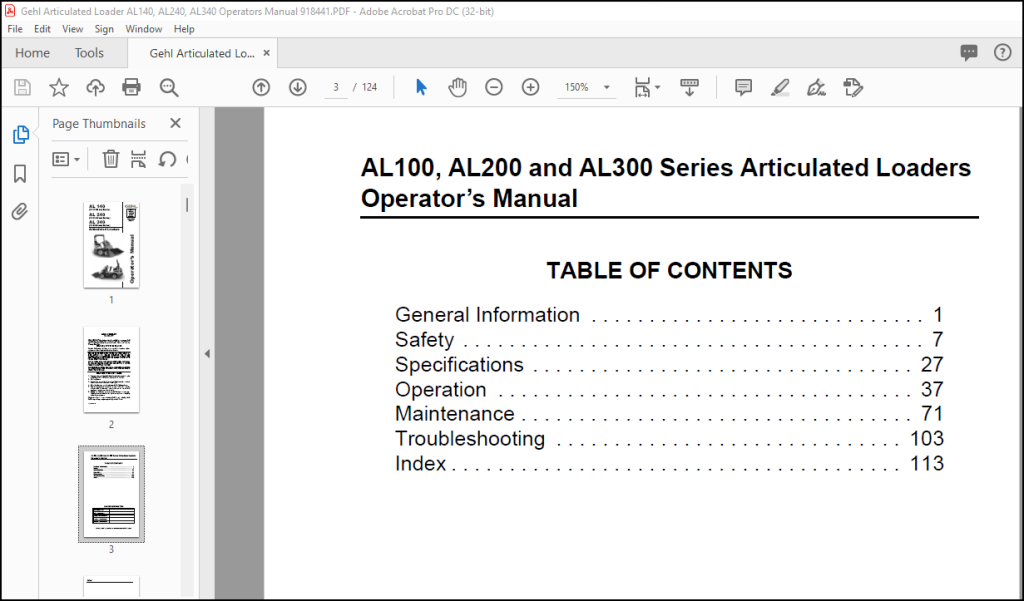The height and width of the screenshot is (601, 1024).
Task: Select the page 1 thumbnail
Action: pos(111,245)
